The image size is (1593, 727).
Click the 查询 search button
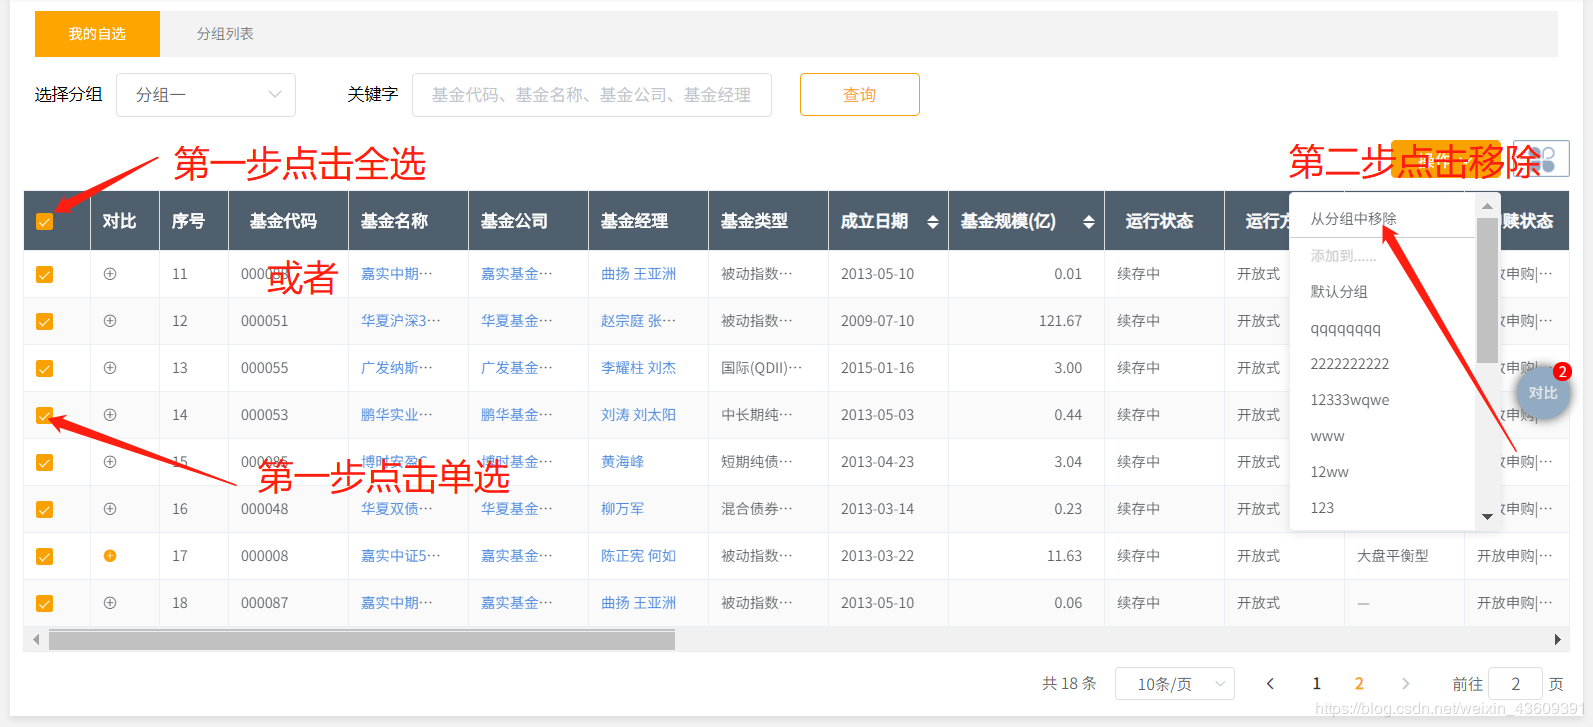[x=860, y=95]
